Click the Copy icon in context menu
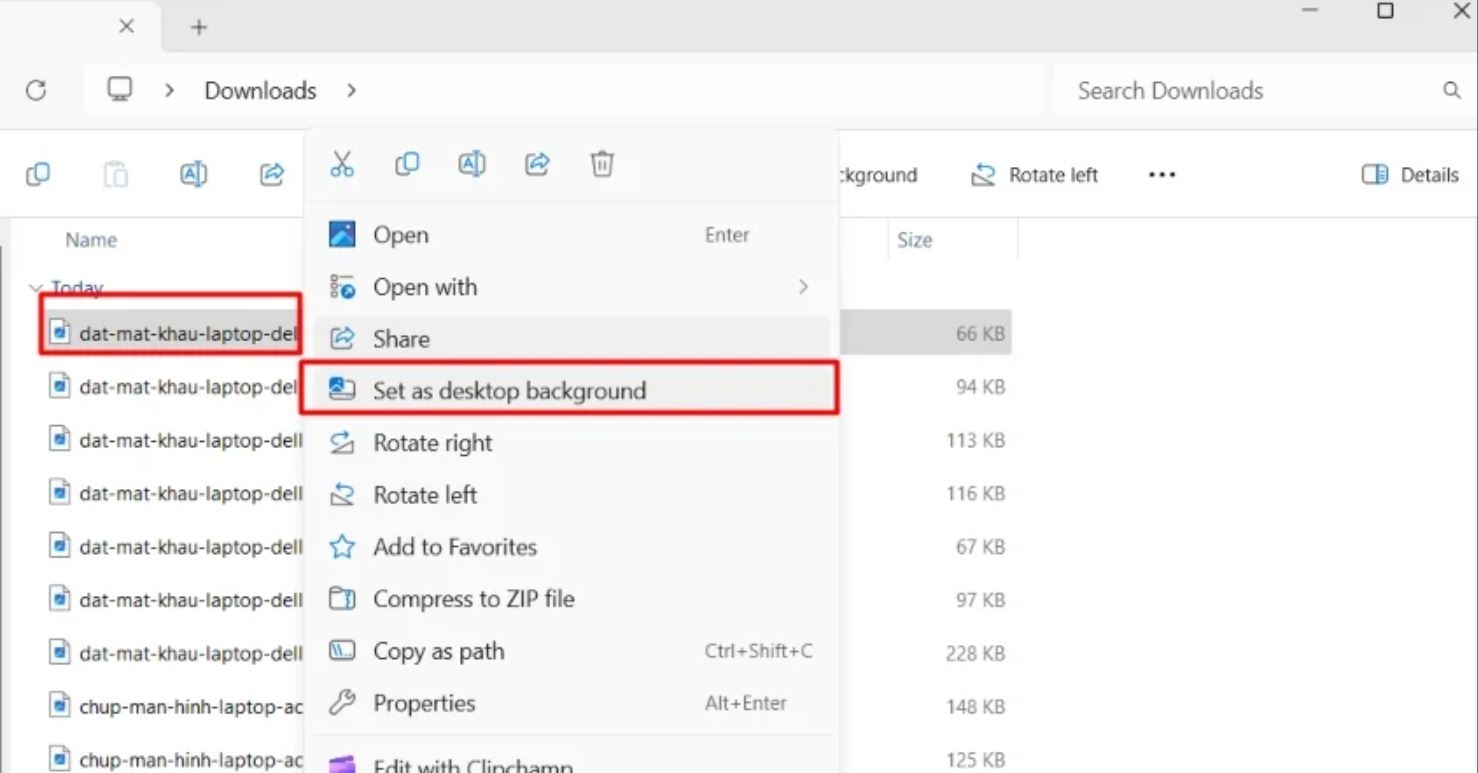The height and width of the screenshot is (773, 1478). (407, 164)
